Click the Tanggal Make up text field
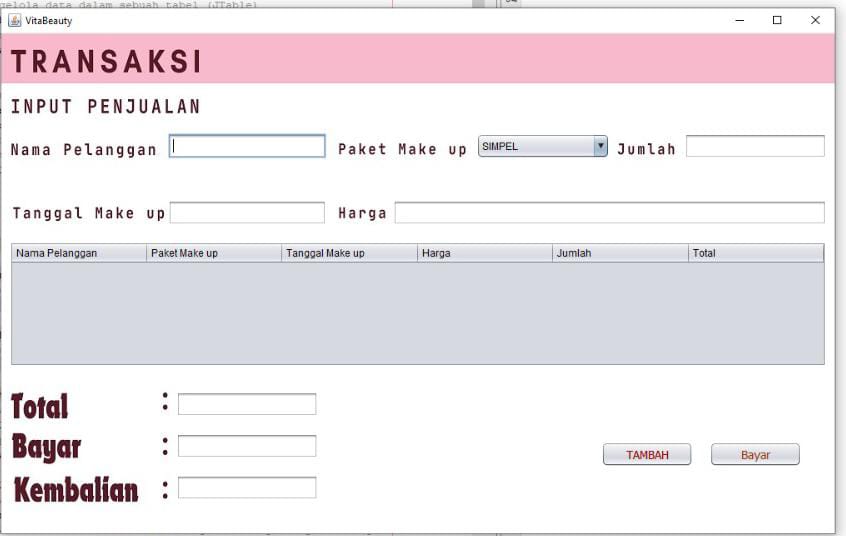Image resolution: width=846 pixels, height=536 pixels. click(x=247, y=213)
